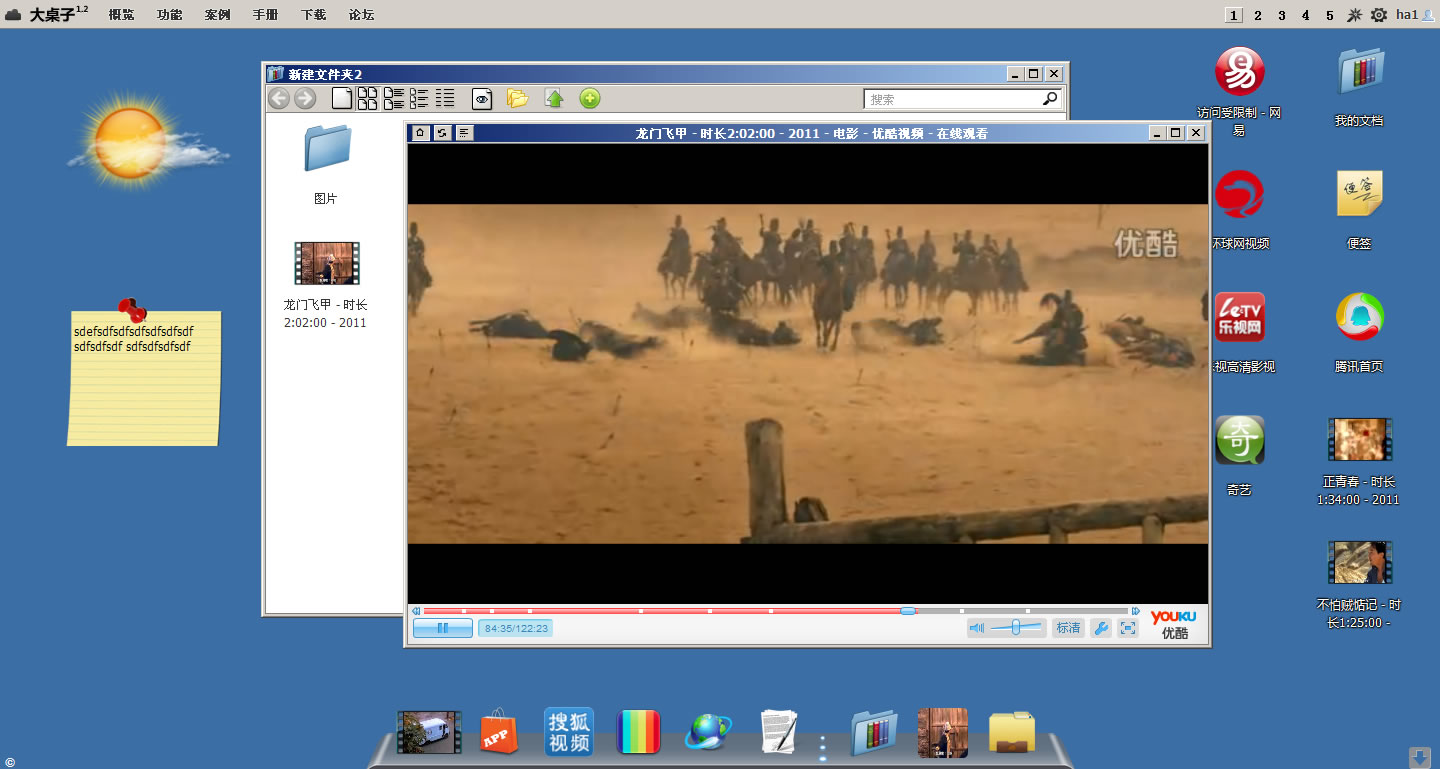Mute the player volume speaker icon
This screenshot has width=1440, height=769.
tap(977, 628)
